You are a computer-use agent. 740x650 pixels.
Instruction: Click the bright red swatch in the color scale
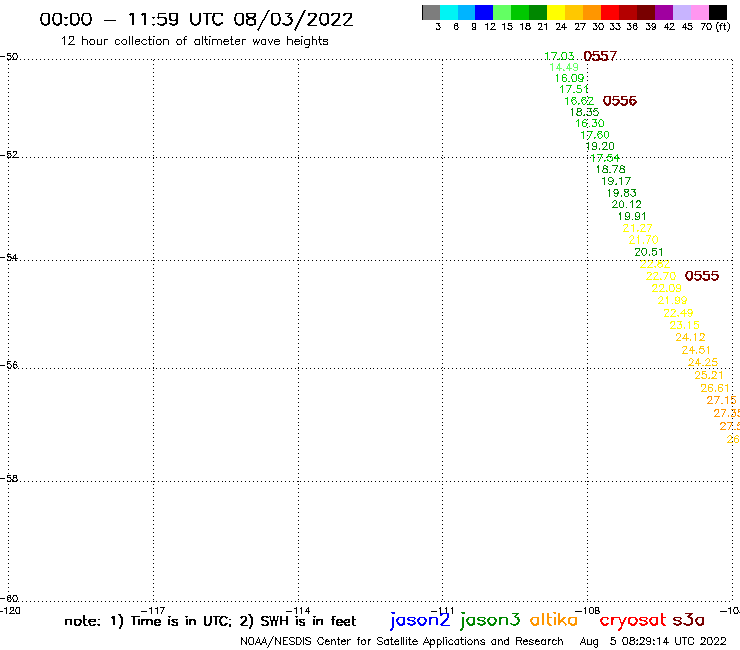click(x=610, y=12)
